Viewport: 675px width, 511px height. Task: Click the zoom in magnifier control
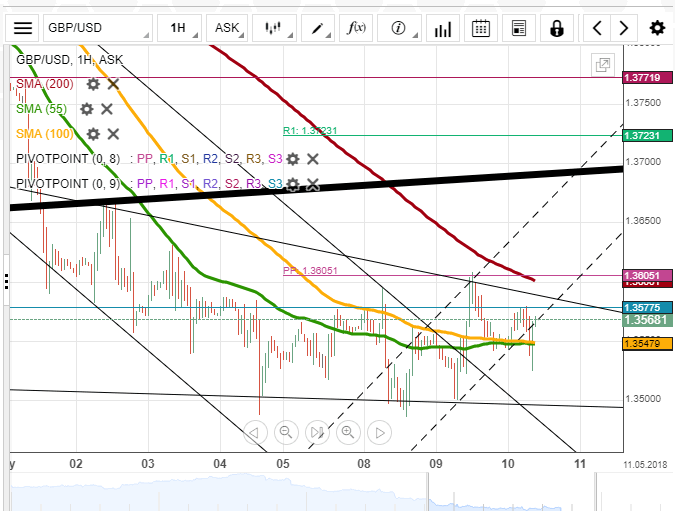click(348, 432)
